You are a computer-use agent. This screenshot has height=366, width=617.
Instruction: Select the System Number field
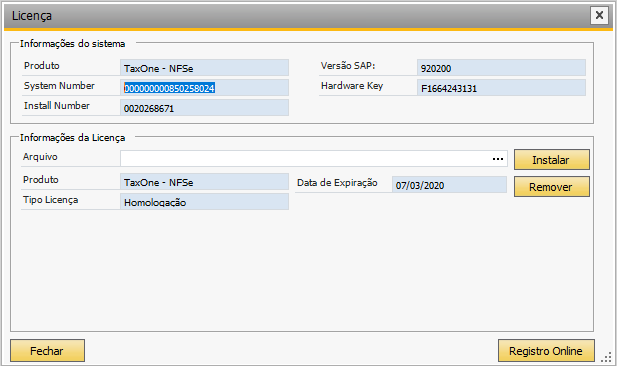204,88
